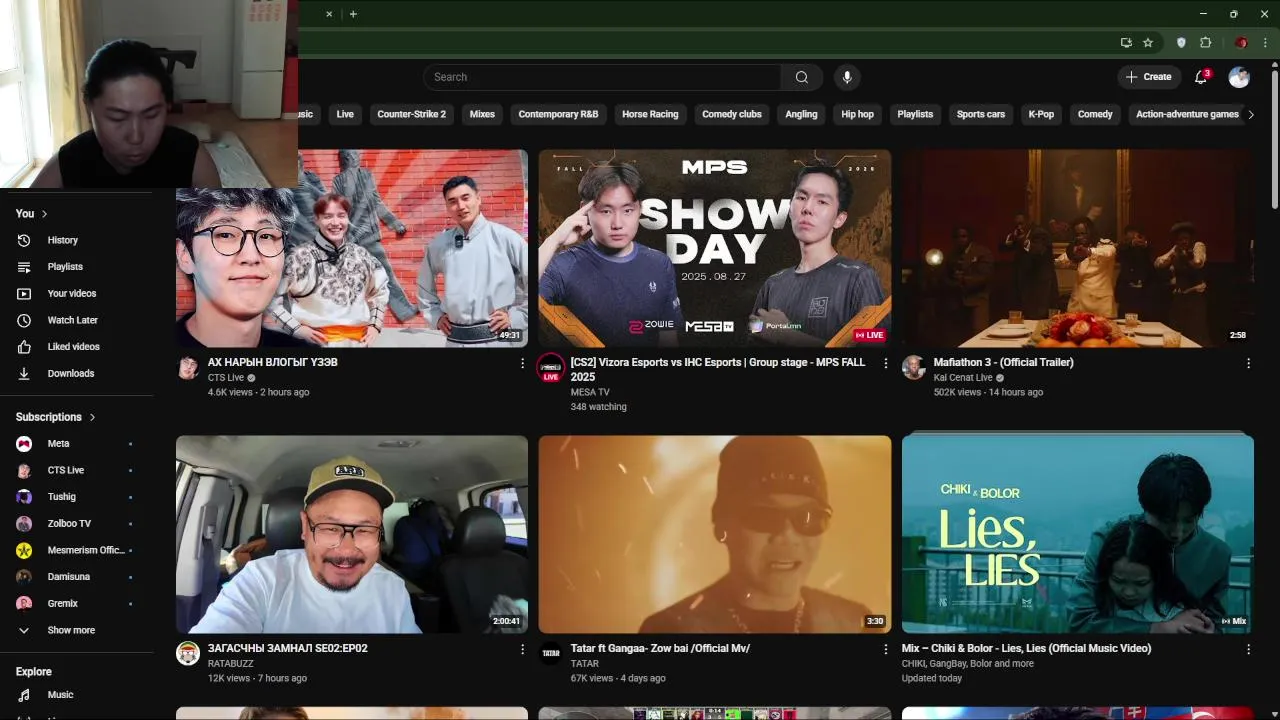Select the K-Pop filter chip
Screen dimensions: 1280x720
(1041, 114)
